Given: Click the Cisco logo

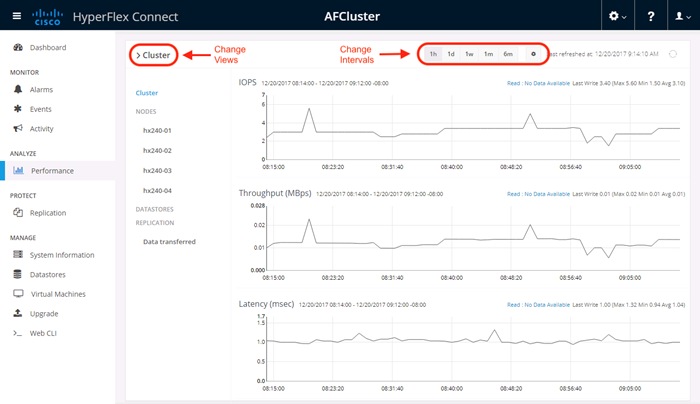Looking at the screenshot, I should coord(47,17).
